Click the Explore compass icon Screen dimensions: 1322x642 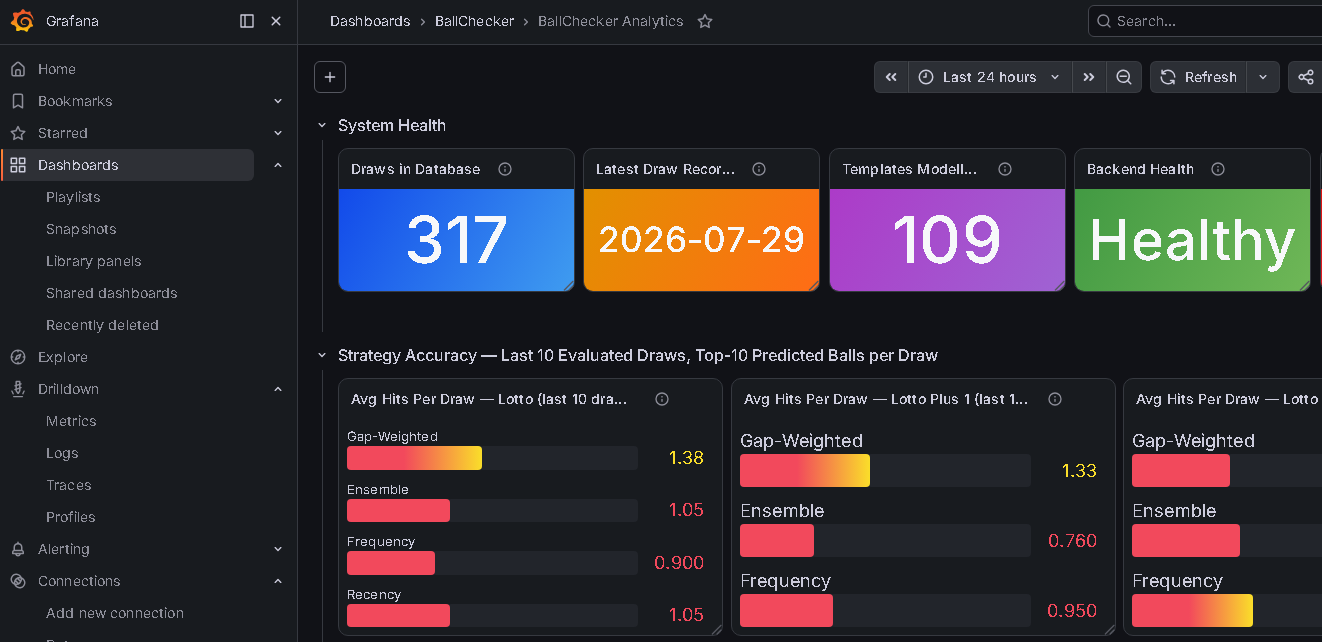pos(18,357)
